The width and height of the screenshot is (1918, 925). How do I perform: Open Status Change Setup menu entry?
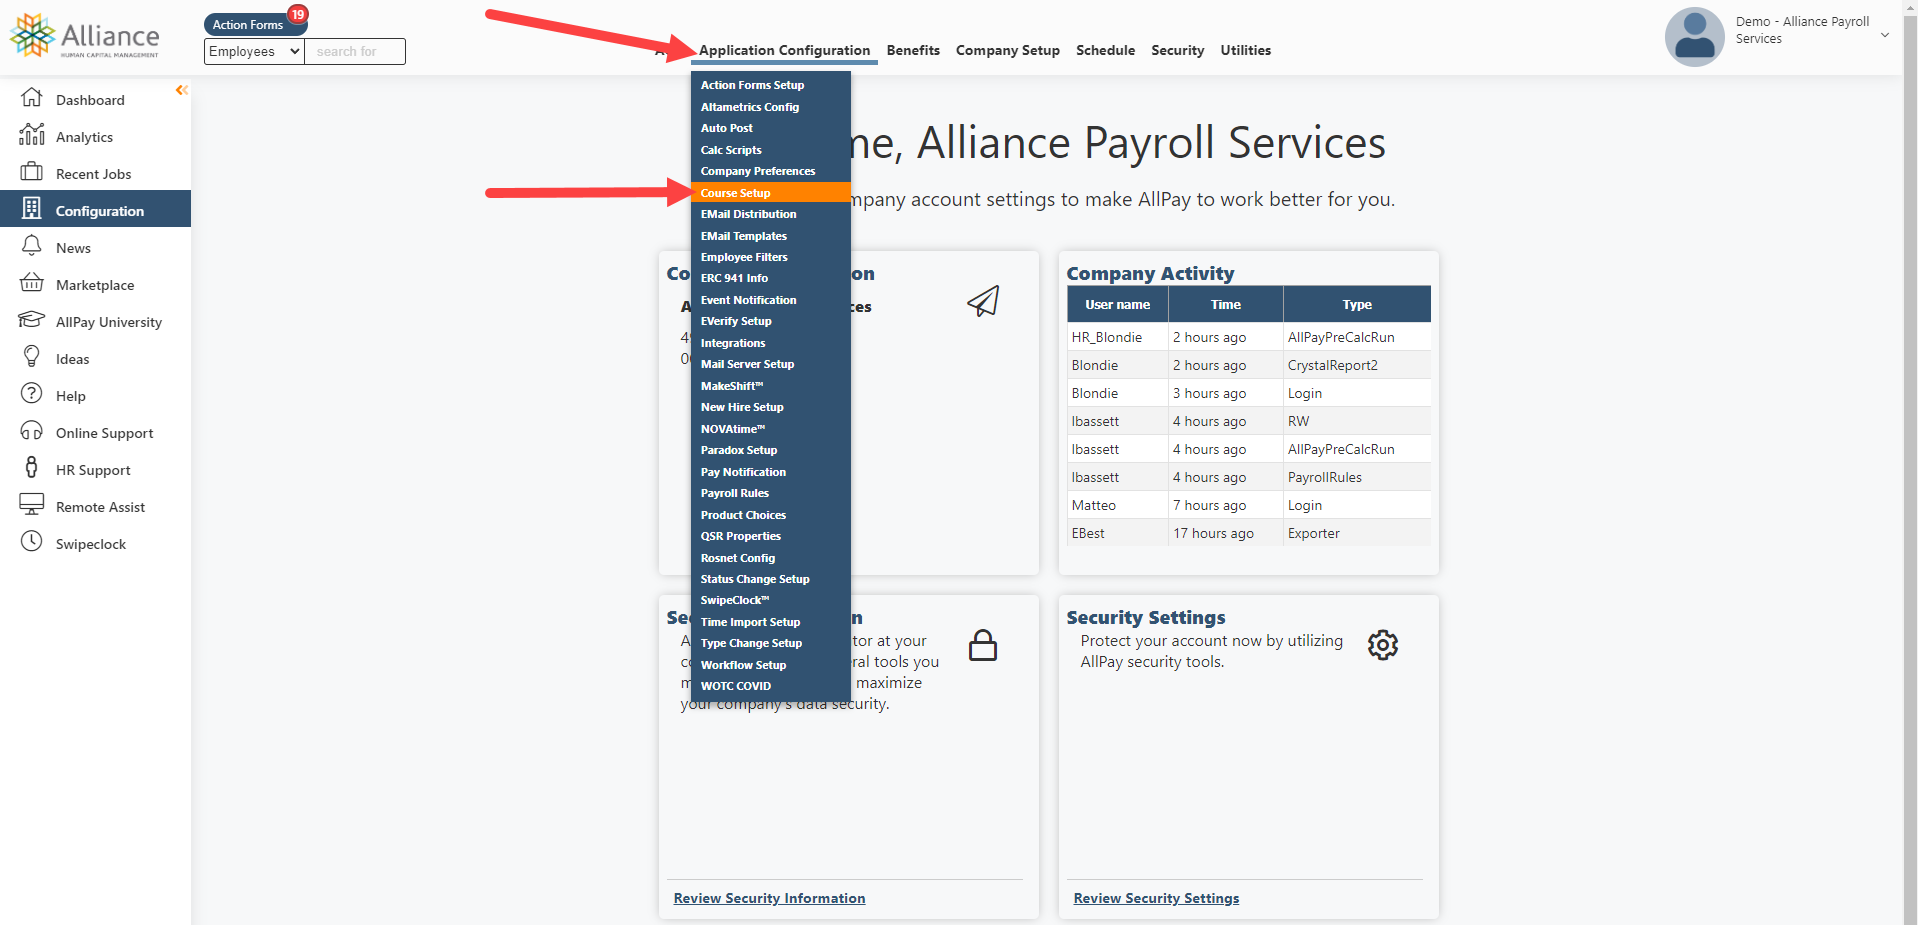click(x=771, y=579)
